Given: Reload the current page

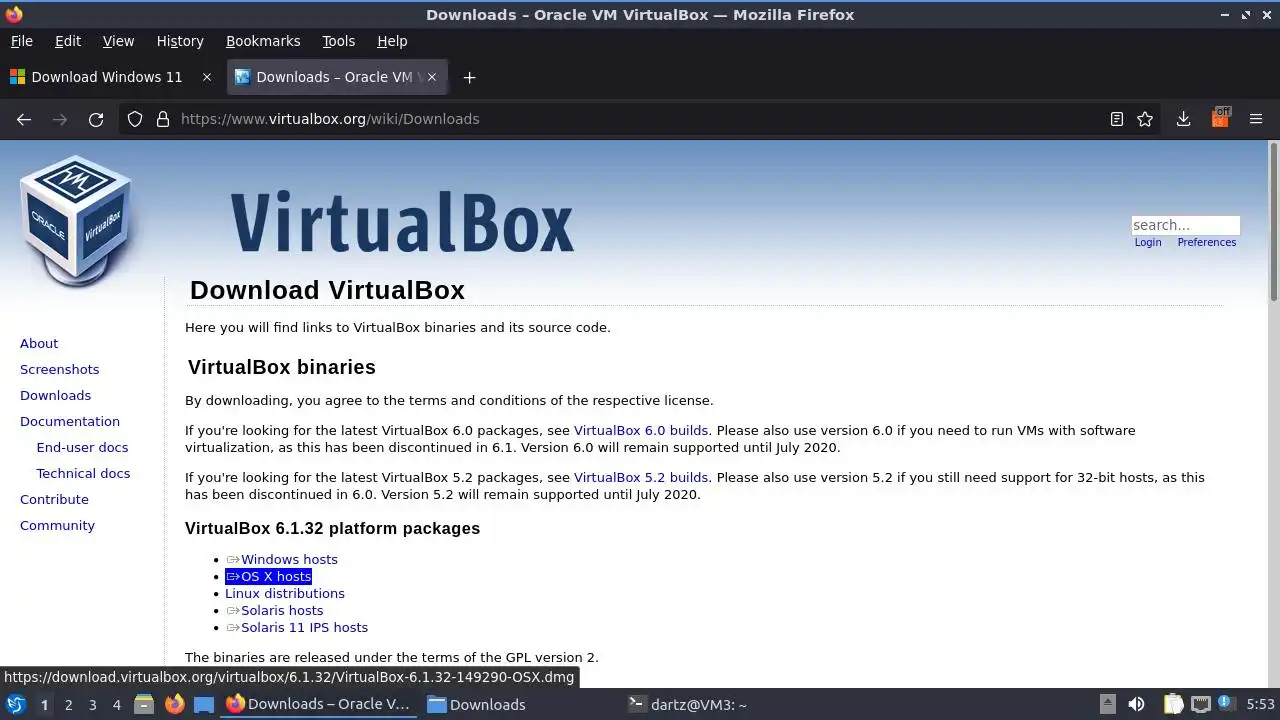Looking at the screenshot, I should (96, 119).
